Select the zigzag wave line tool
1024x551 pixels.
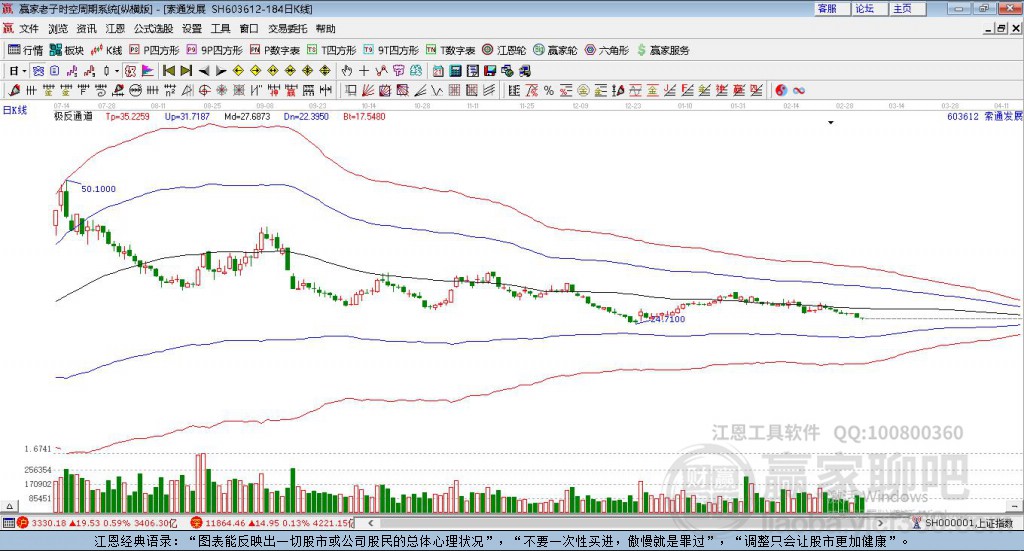[438, 91]
